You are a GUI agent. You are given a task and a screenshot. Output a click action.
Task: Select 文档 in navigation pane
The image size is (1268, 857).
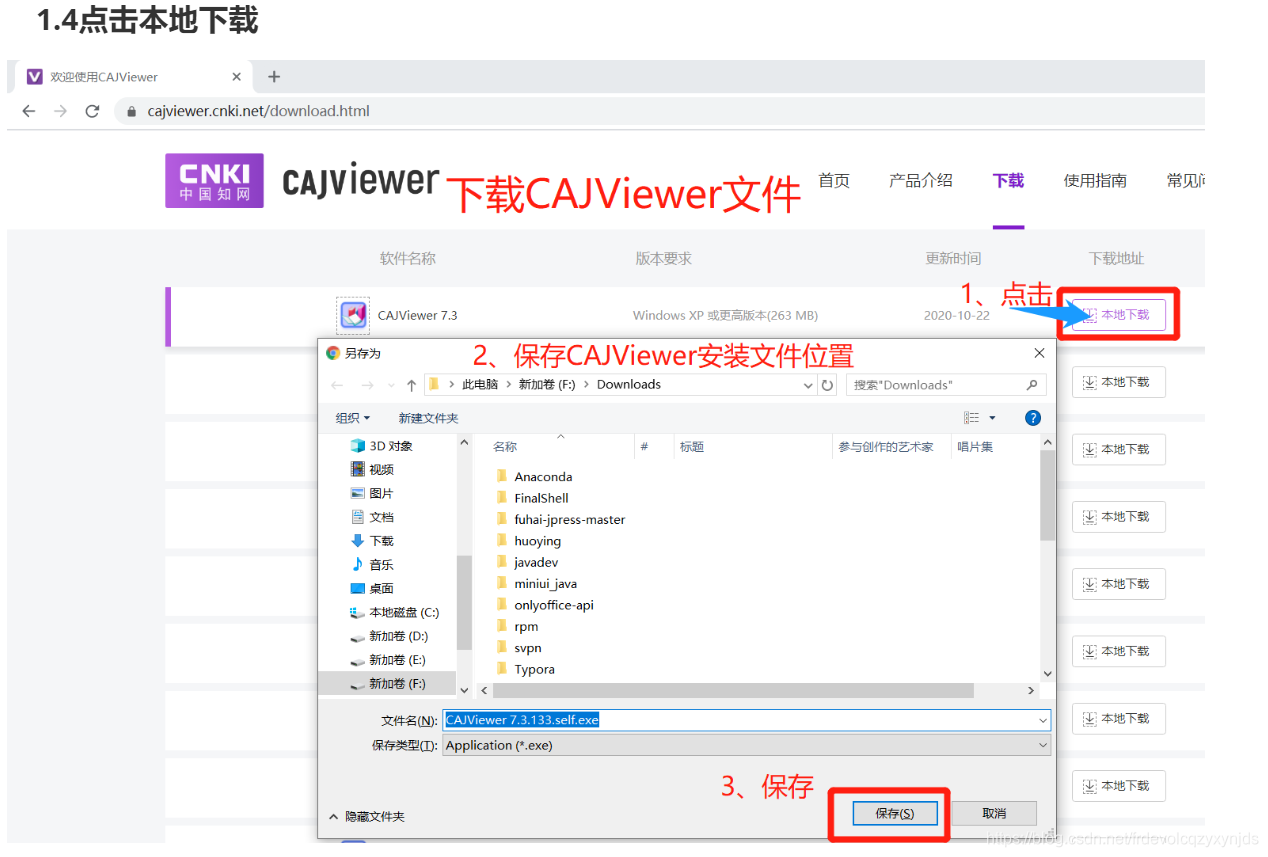click(x=372, y=517)
